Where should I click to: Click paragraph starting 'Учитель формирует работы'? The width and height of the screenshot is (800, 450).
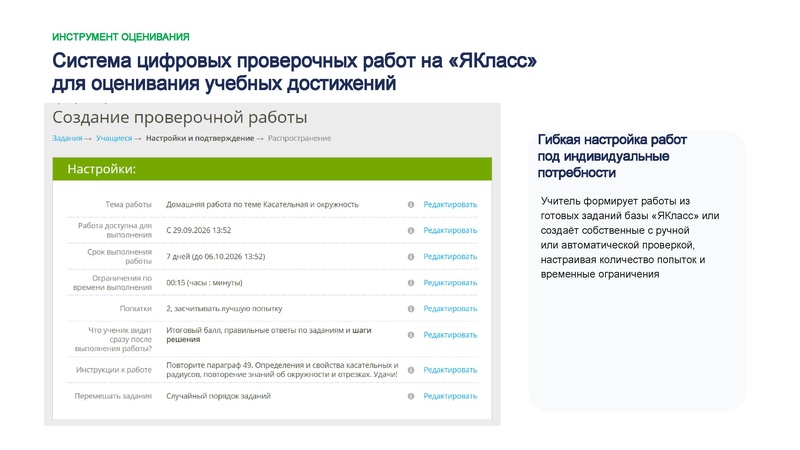(630, 237)
